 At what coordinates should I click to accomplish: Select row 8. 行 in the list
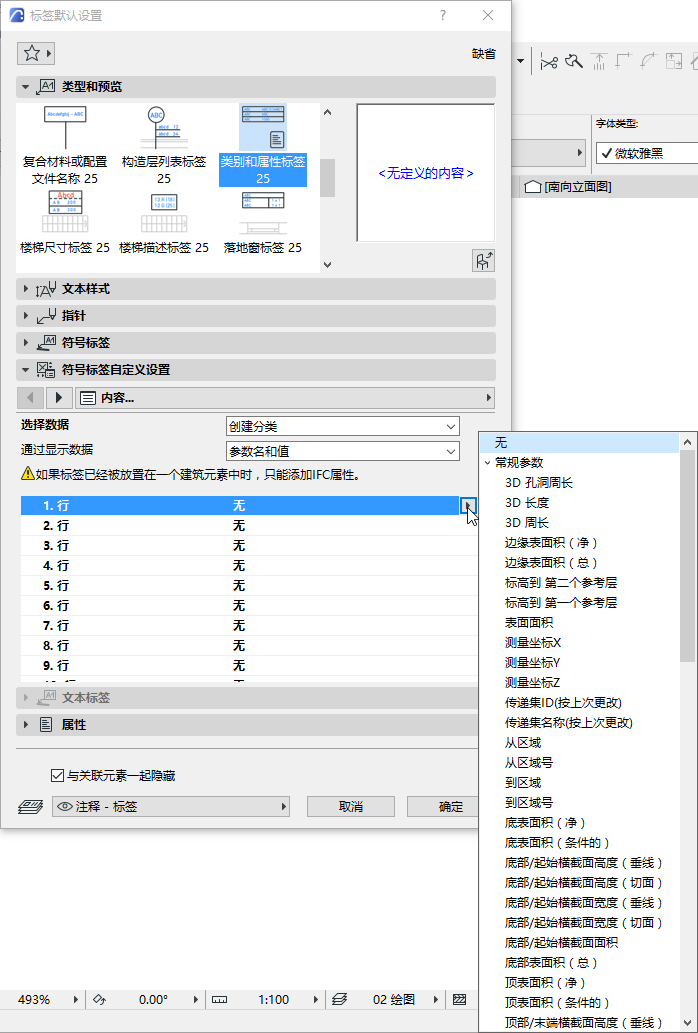pos(249,645)
